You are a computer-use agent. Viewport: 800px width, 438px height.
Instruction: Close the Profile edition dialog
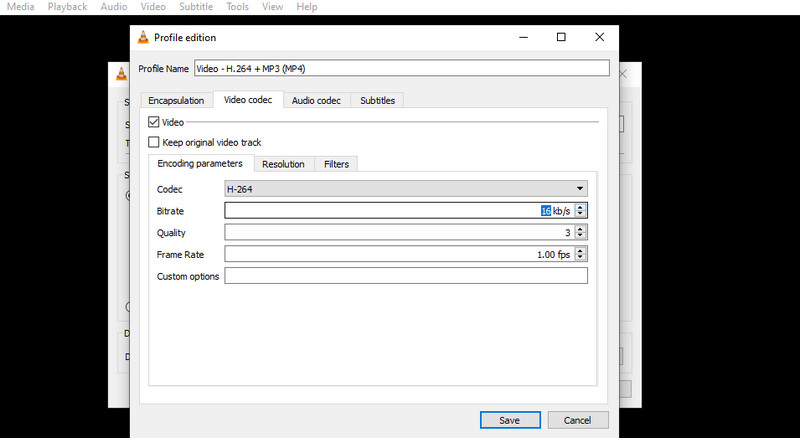[x=599, y=38]
